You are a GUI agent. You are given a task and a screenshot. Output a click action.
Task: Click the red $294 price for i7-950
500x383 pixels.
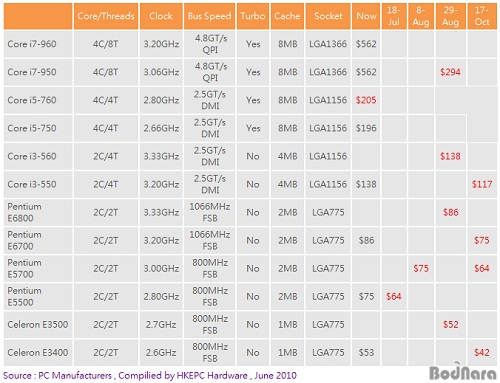450,72
